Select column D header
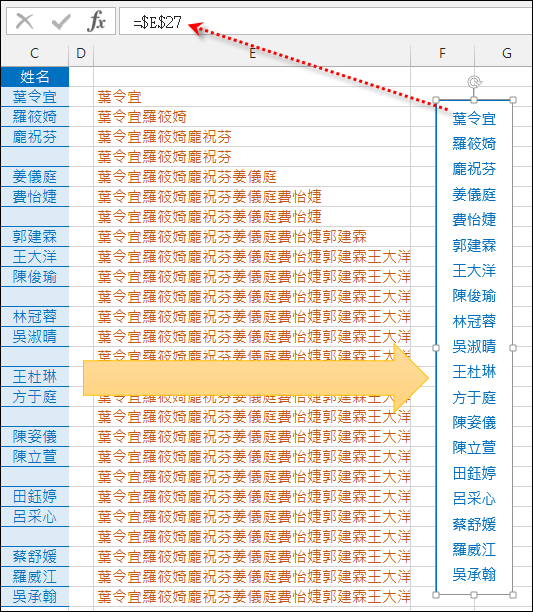533x612 pixels. [81, 53]
